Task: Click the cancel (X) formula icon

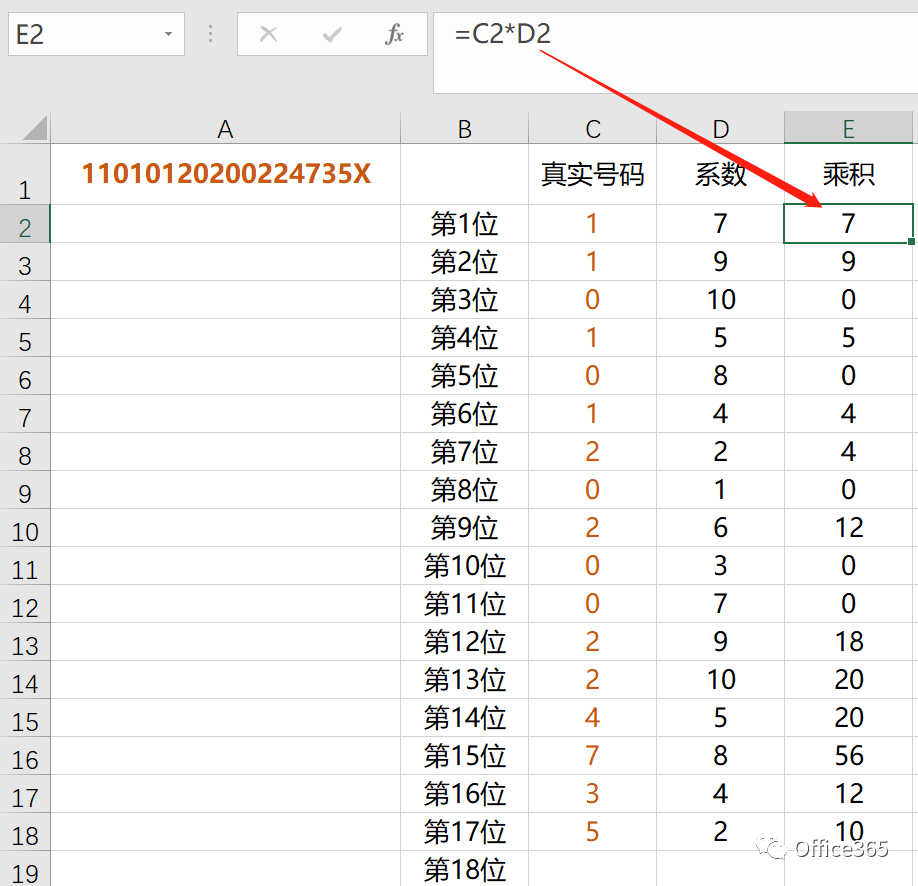Action: (x=268, y=34)
